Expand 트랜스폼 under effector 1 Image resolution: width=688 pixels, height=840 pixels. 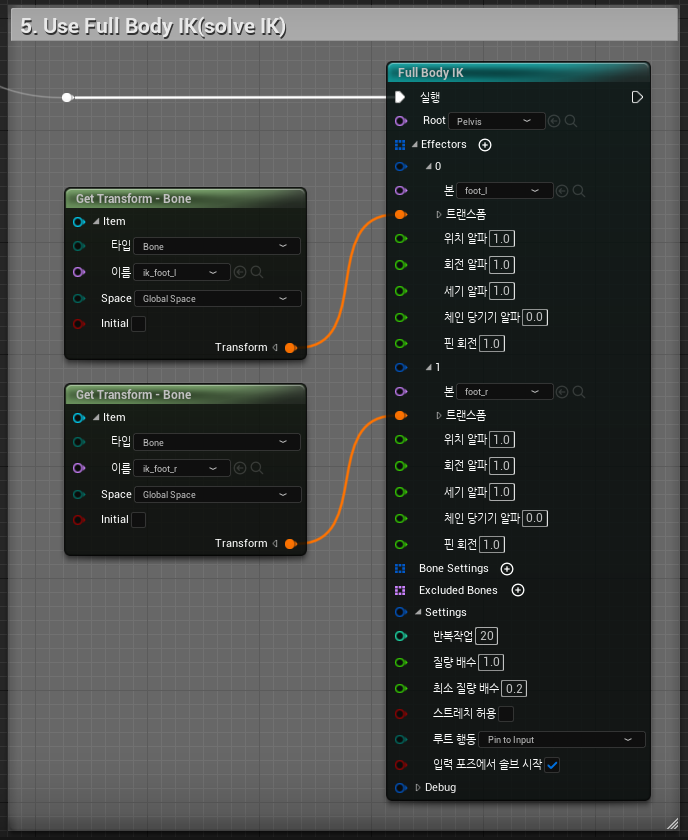tap(438, 415)
